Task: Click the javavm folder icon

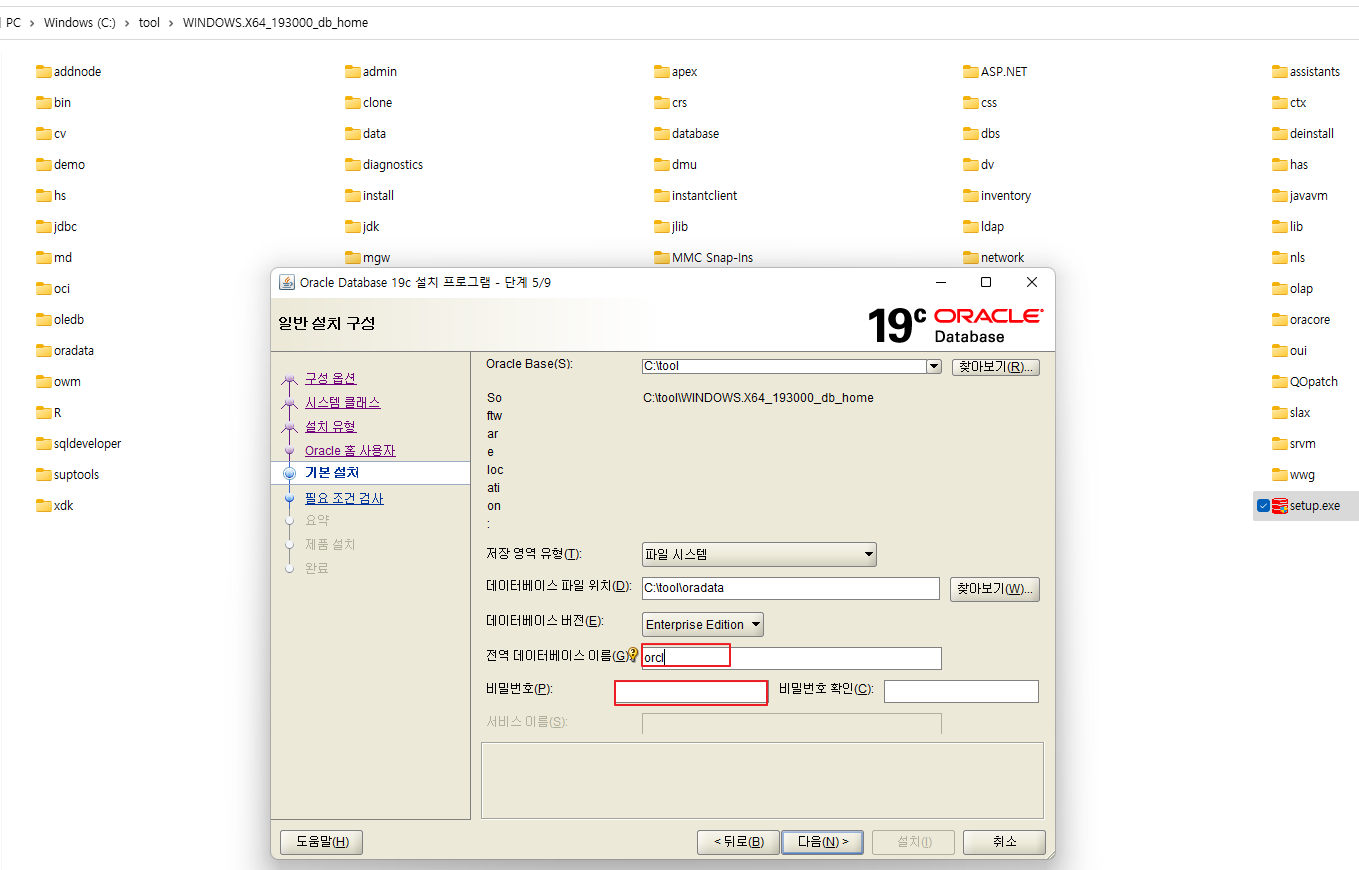Action: 1280,196
